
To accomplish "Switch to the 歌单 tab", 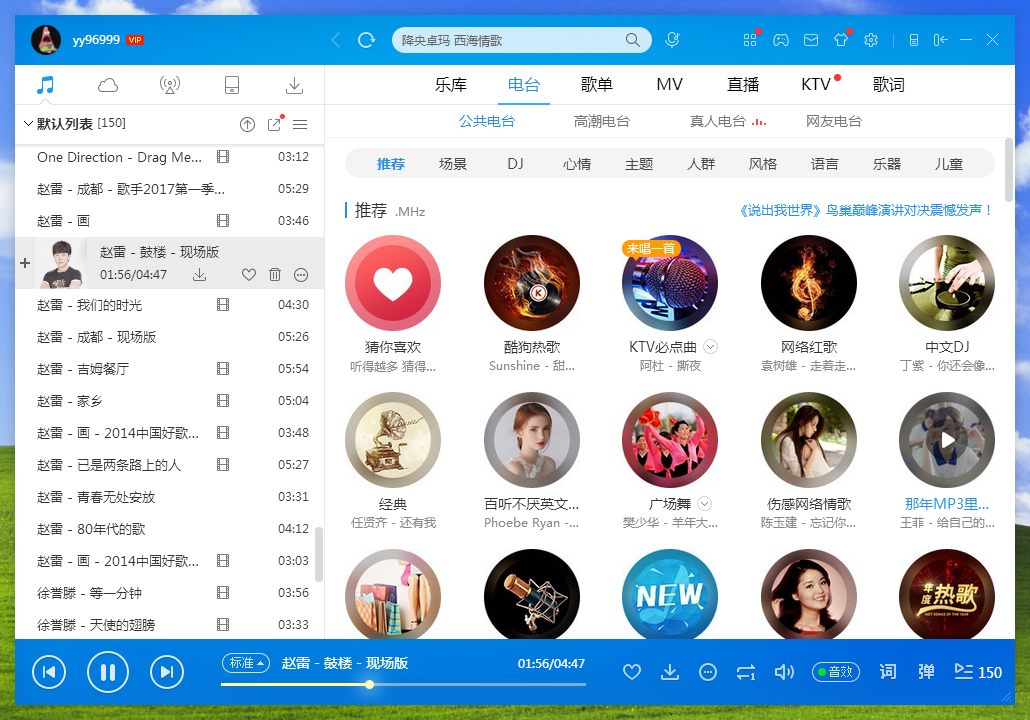I will pos(597,85).
